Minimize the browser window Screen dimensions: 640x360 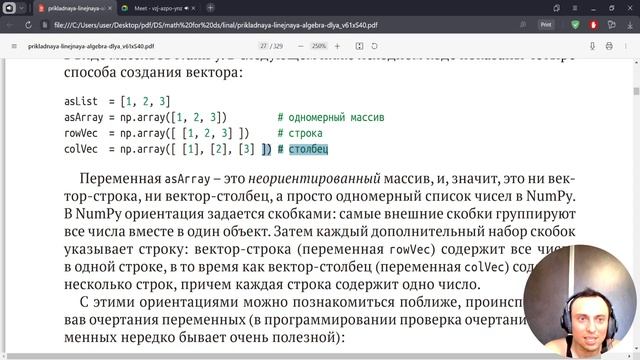click(593, 8)
